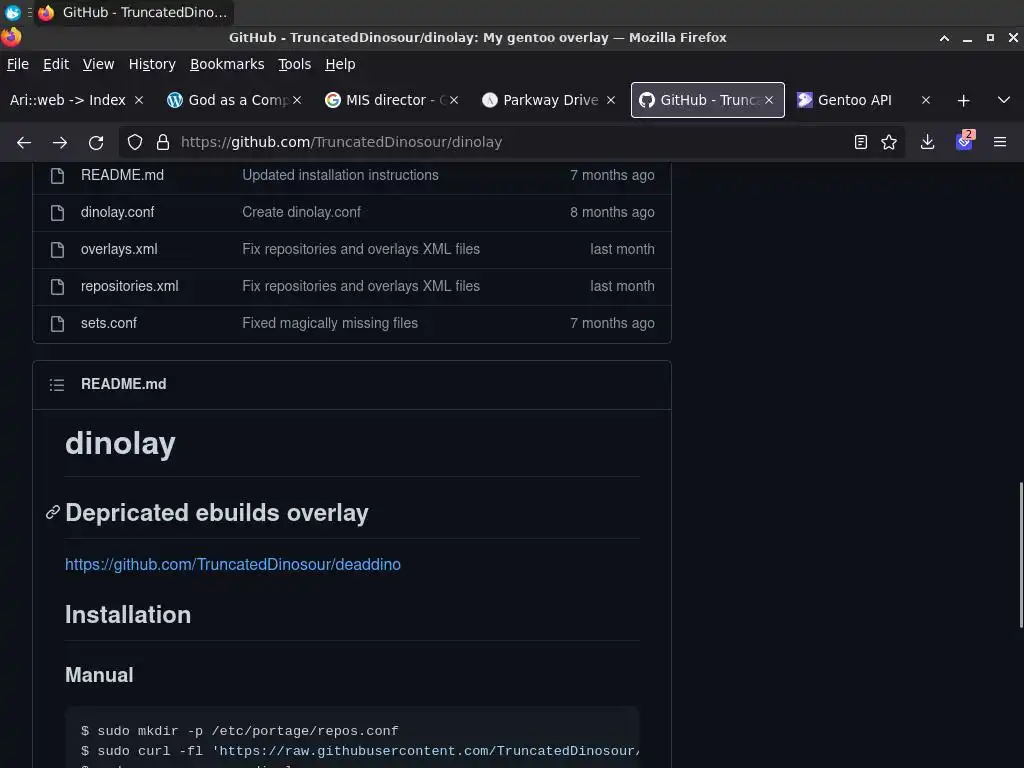Open commit 'Create dinolay.conf'
The image size is (1024, 768).
(x=301, y=212)
